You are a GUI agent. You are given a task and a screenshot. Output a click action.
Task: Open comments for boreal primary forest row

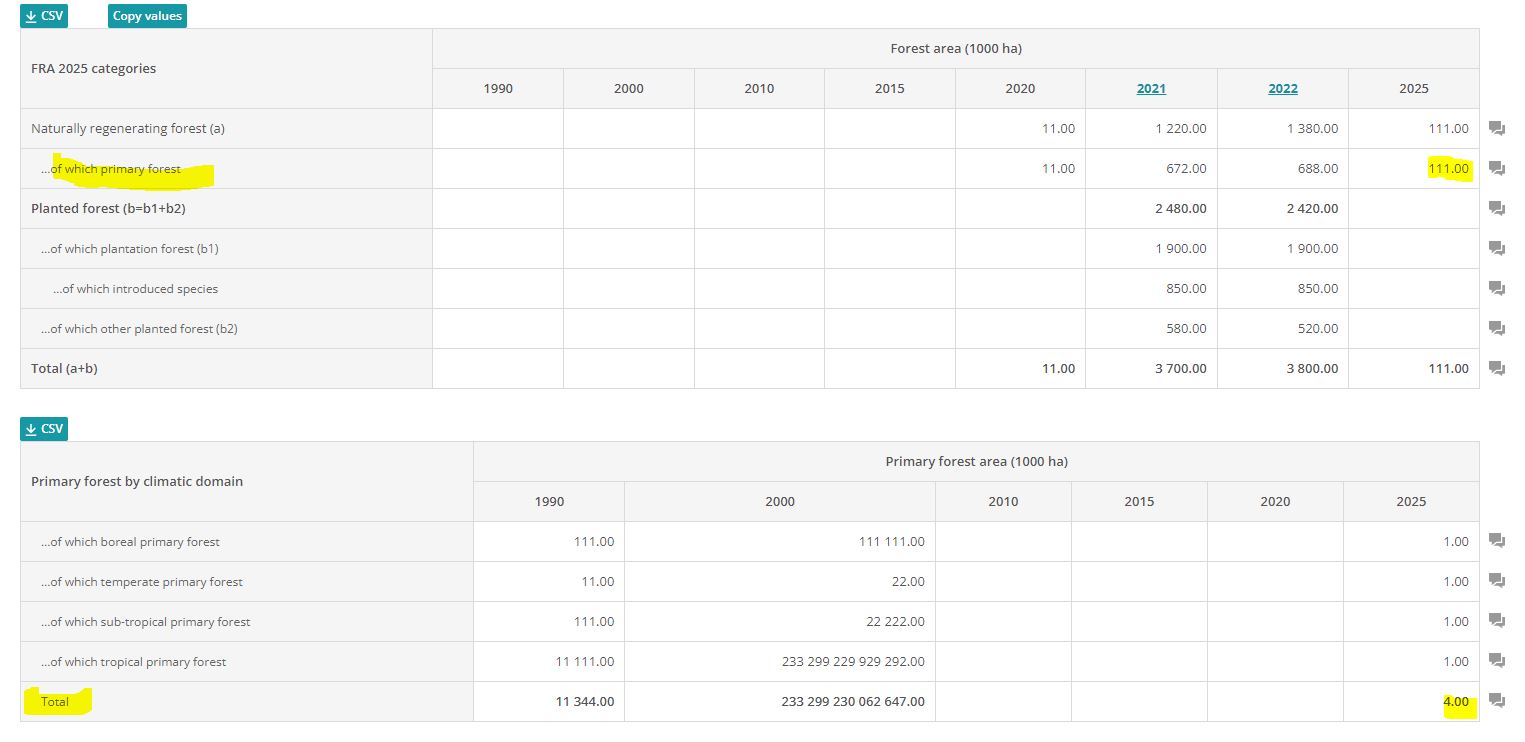click(x=1496, y=541)
